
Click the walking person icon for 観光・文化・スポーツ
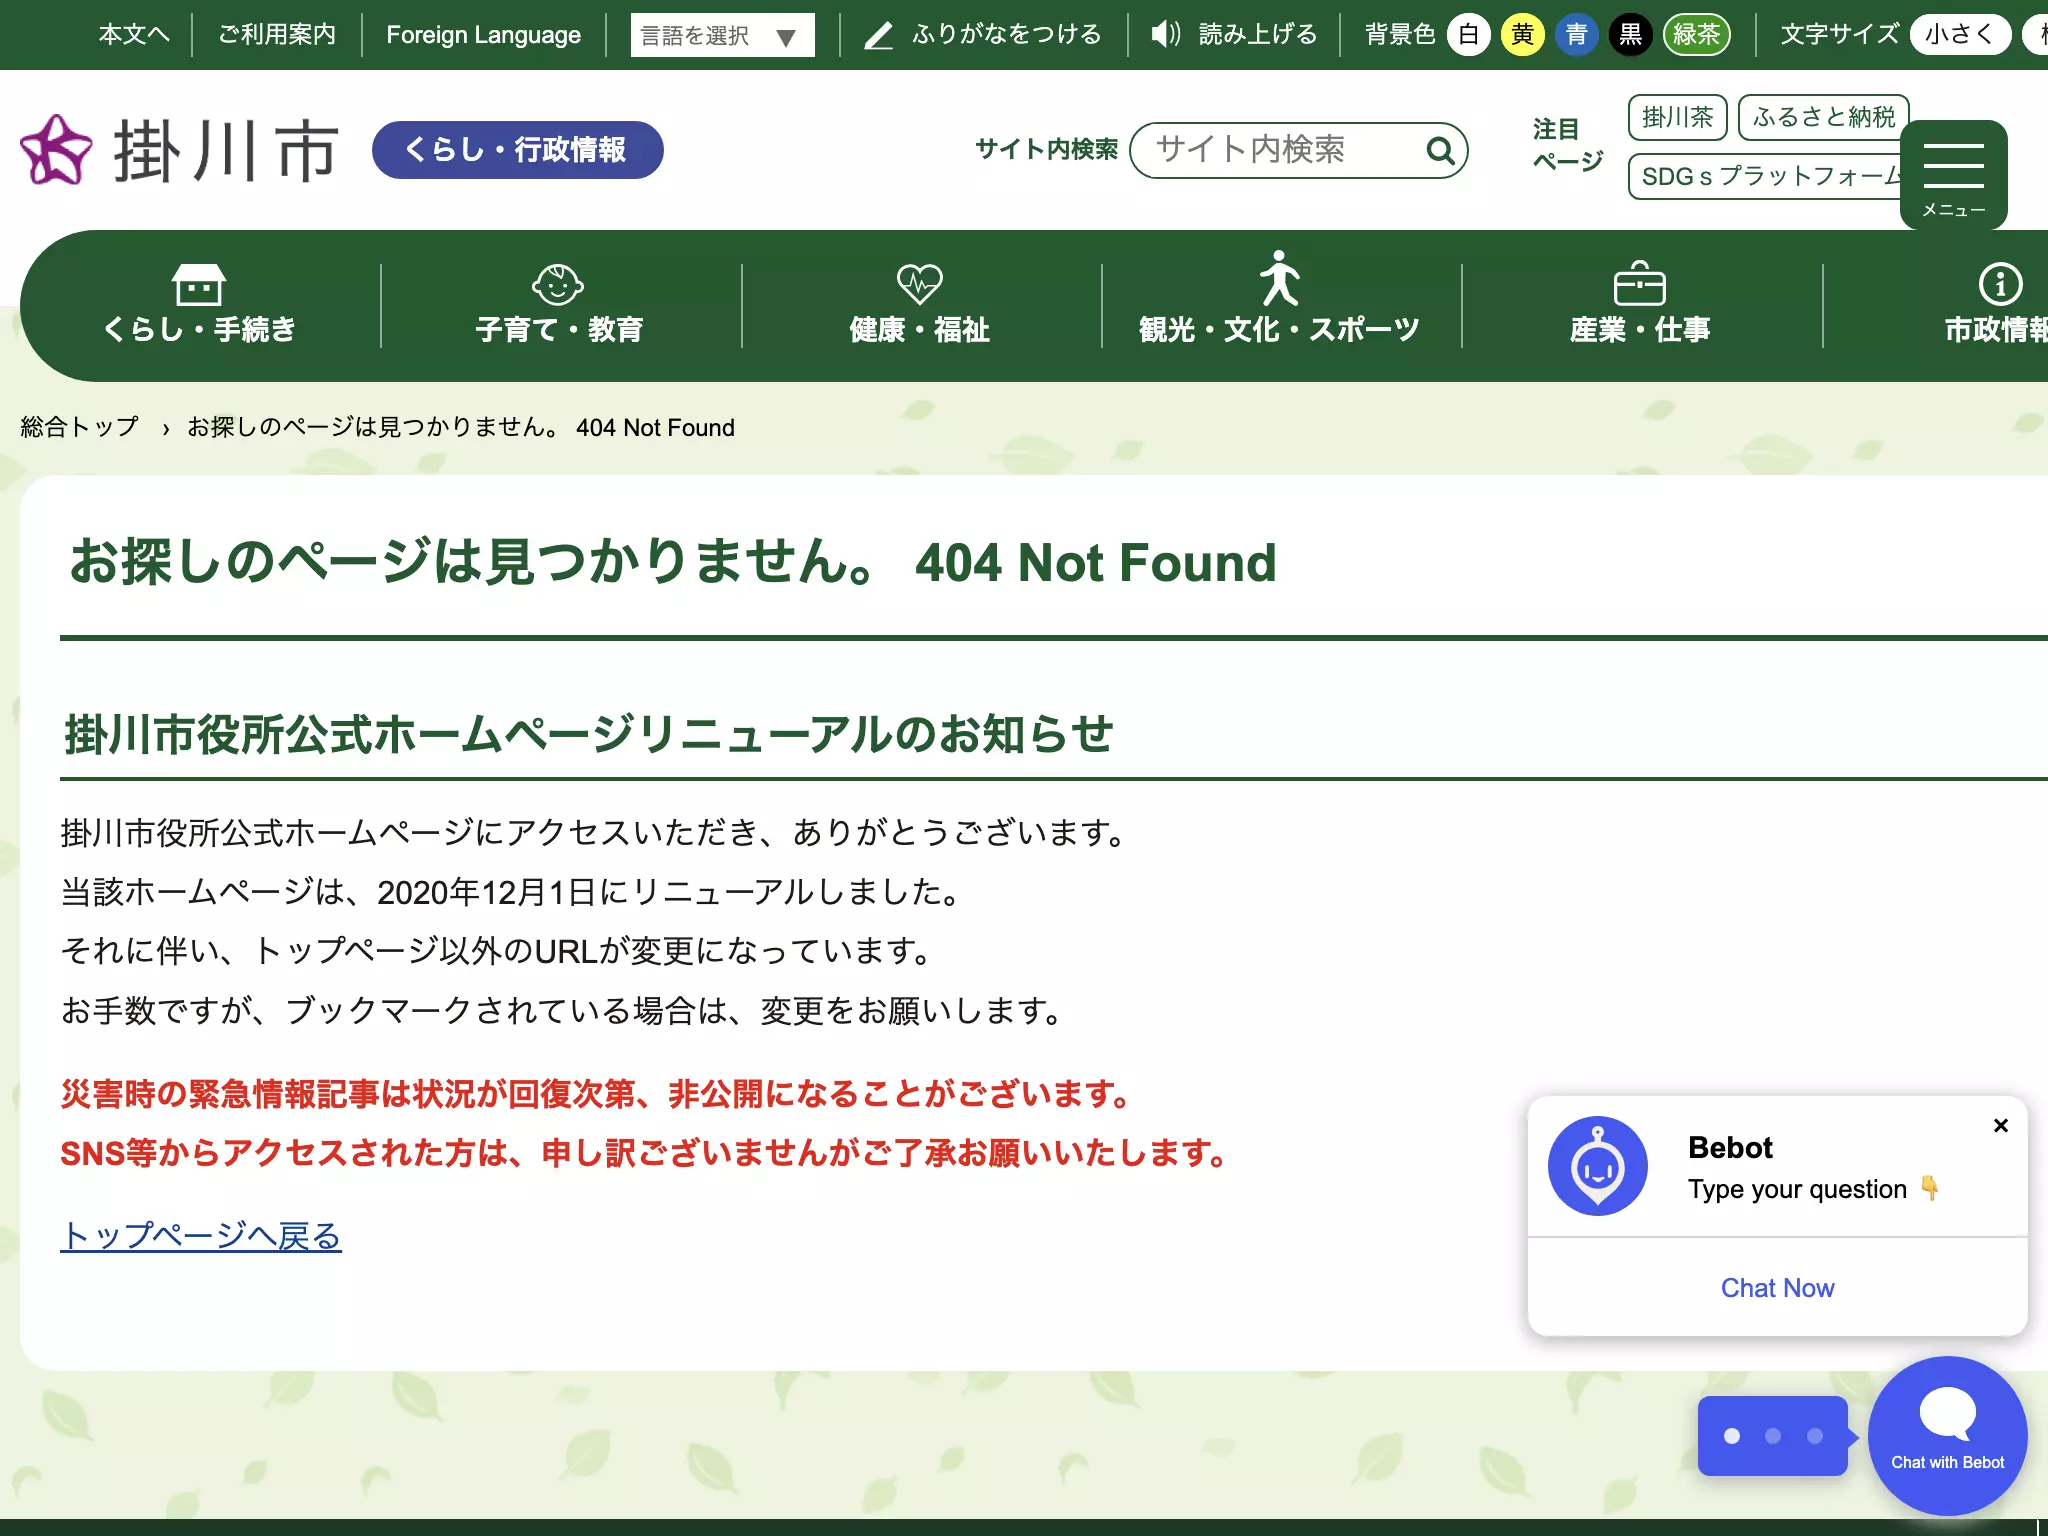[1279, 278]
